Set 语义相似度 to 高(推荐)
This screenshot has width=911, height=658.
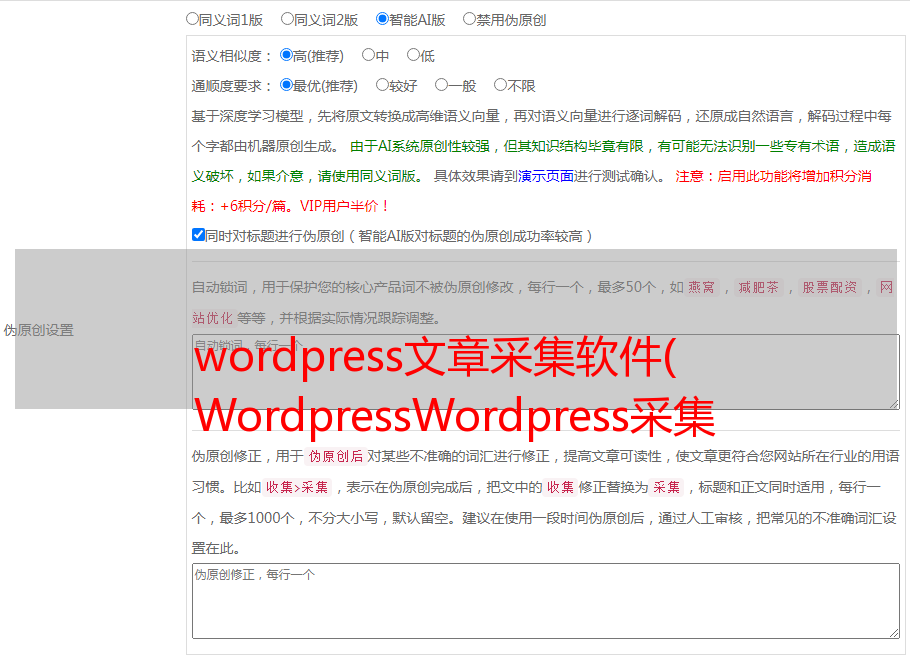coord(286,55)
